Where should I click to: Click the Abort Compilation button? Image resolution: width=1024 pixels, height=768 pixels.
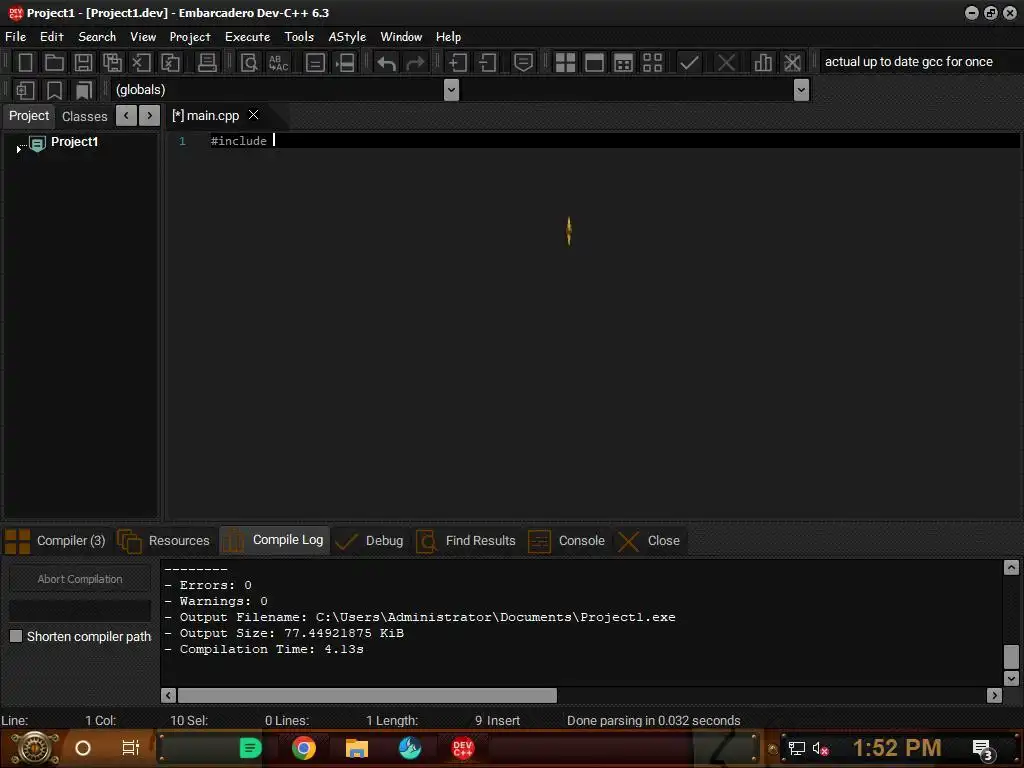(x=80, y=579)
